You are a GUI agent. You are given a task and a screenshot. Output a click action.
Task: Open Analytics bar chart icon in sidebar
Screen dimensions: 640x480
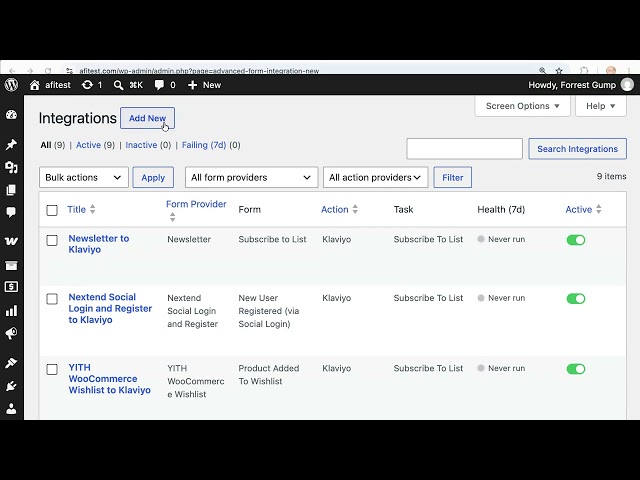11,311
